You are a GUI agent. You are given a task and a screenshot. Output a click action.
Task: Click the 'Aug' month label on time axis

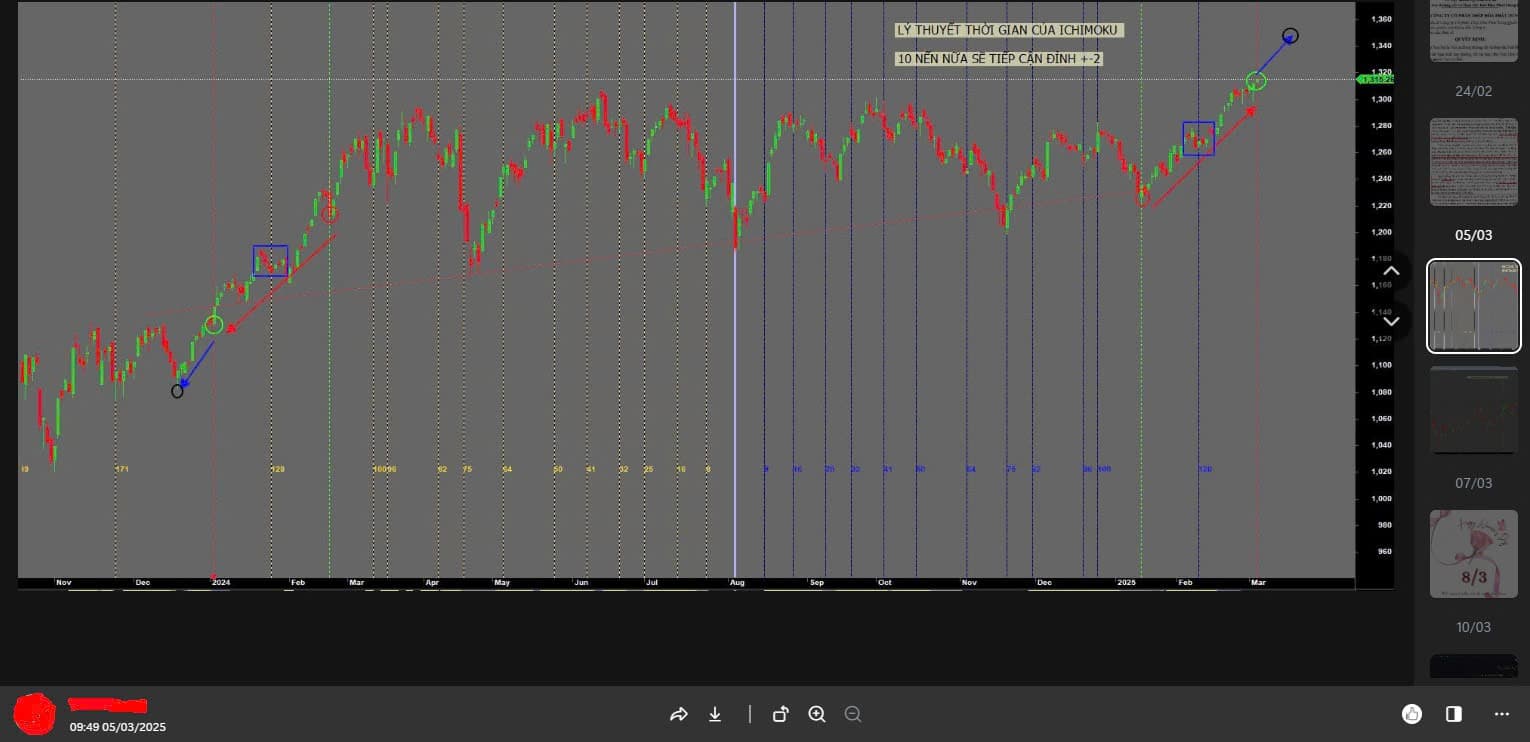click(737, 582)
